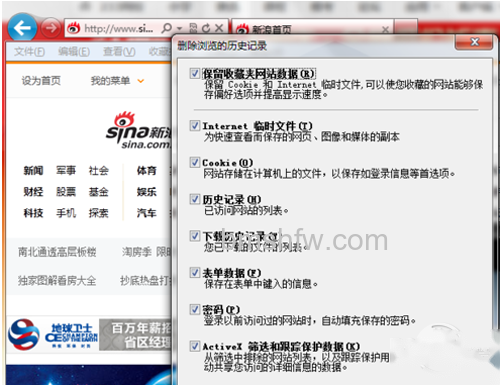
Task: Toggle Internet 临时文件(T) checkbox
Action: 195,126
